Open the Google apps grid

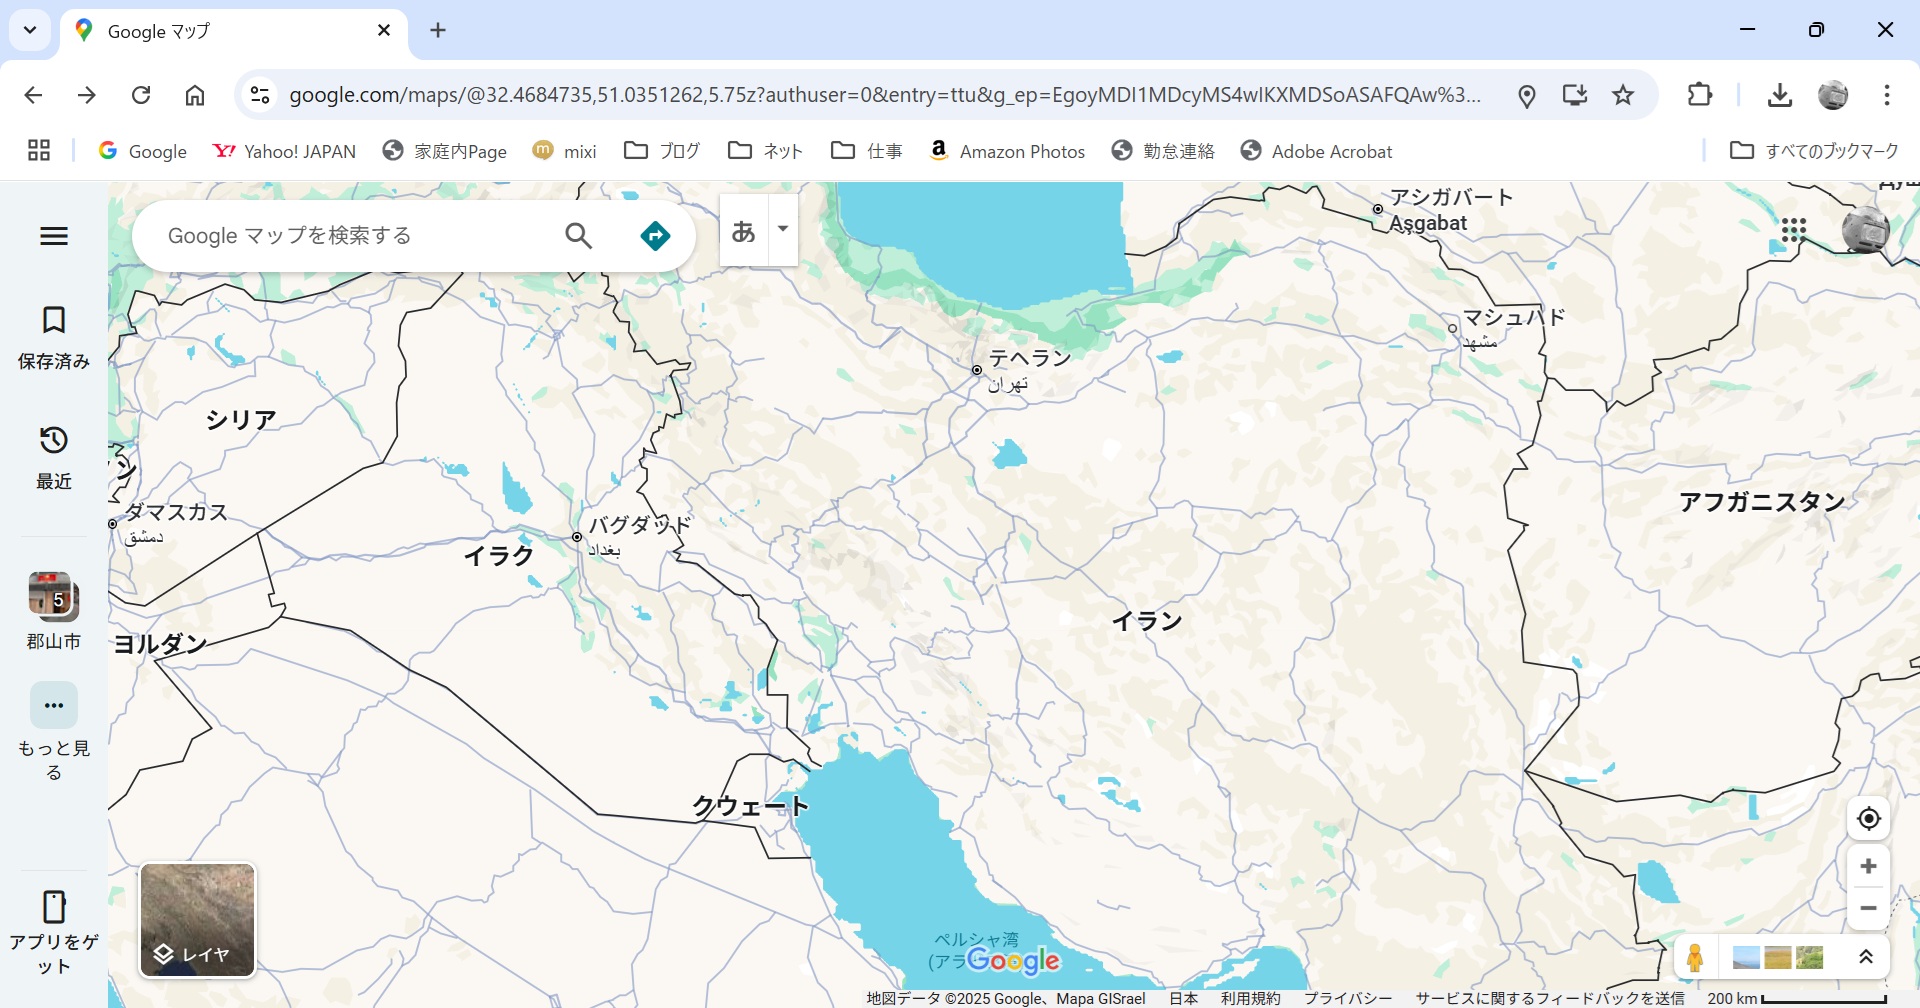click(x=1794, y=231)
